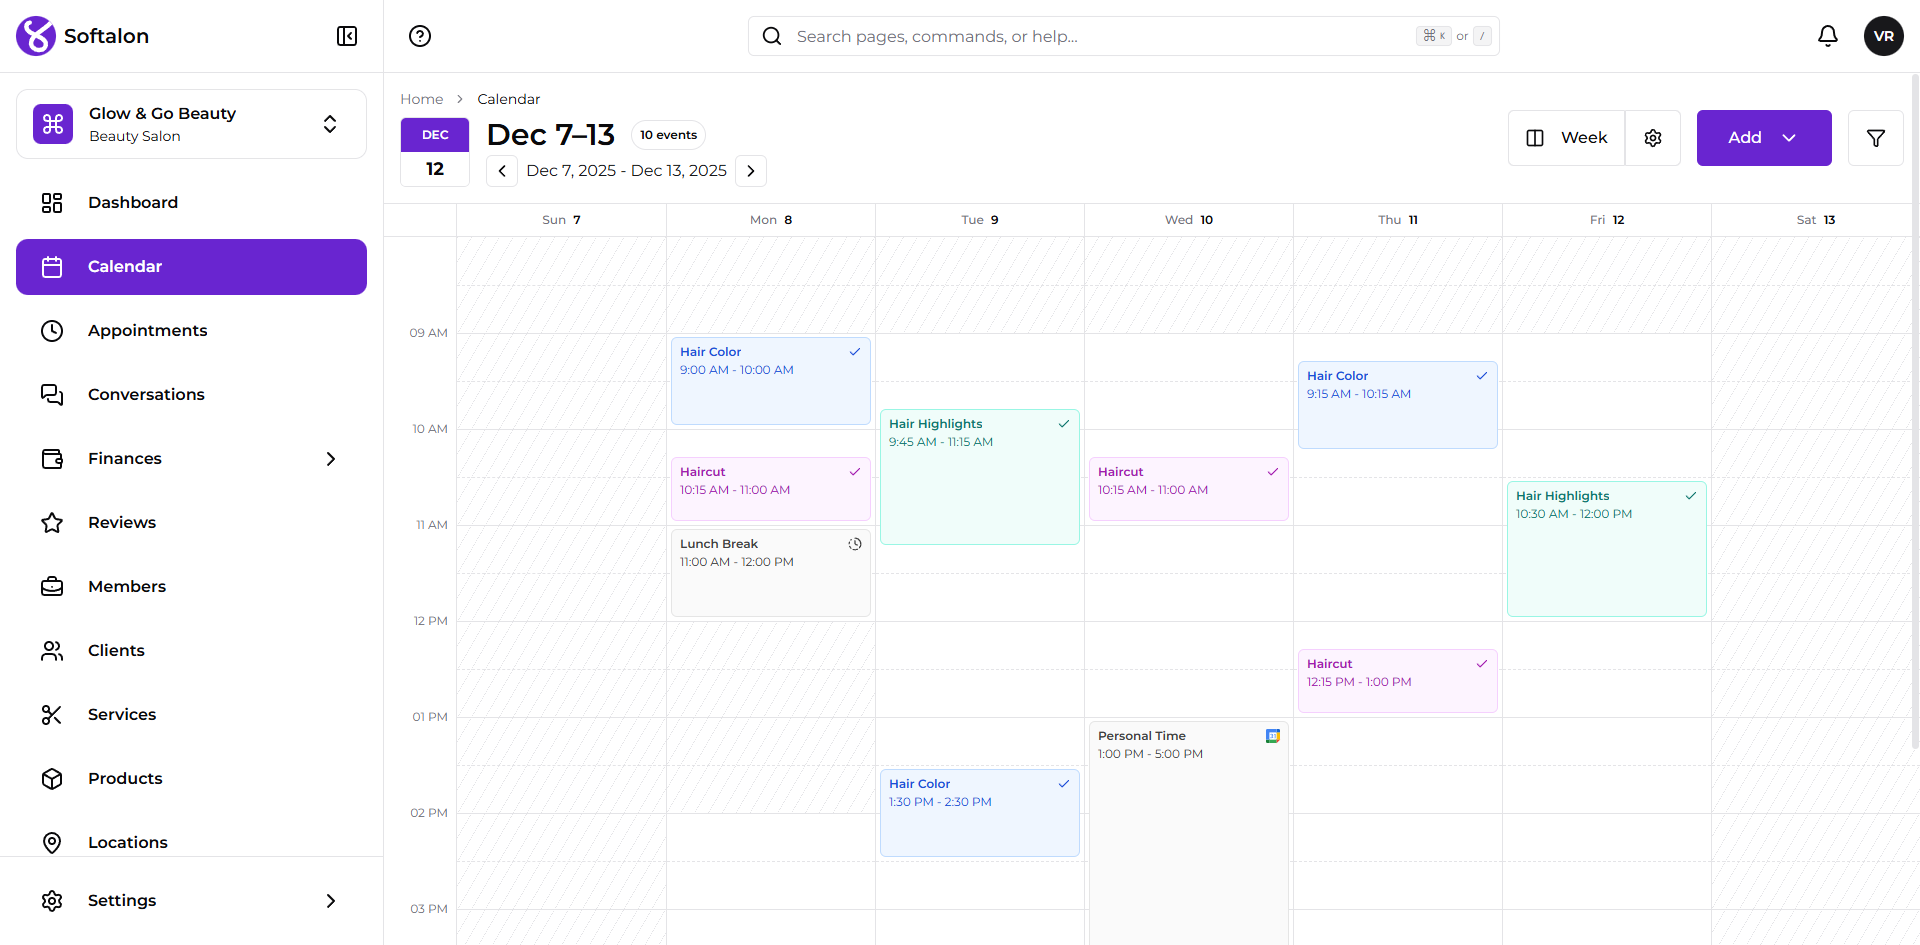The width and height of the screenshot is (1920, 945).
Task: Click the Finances wallet icon
Action: point(52,459)
